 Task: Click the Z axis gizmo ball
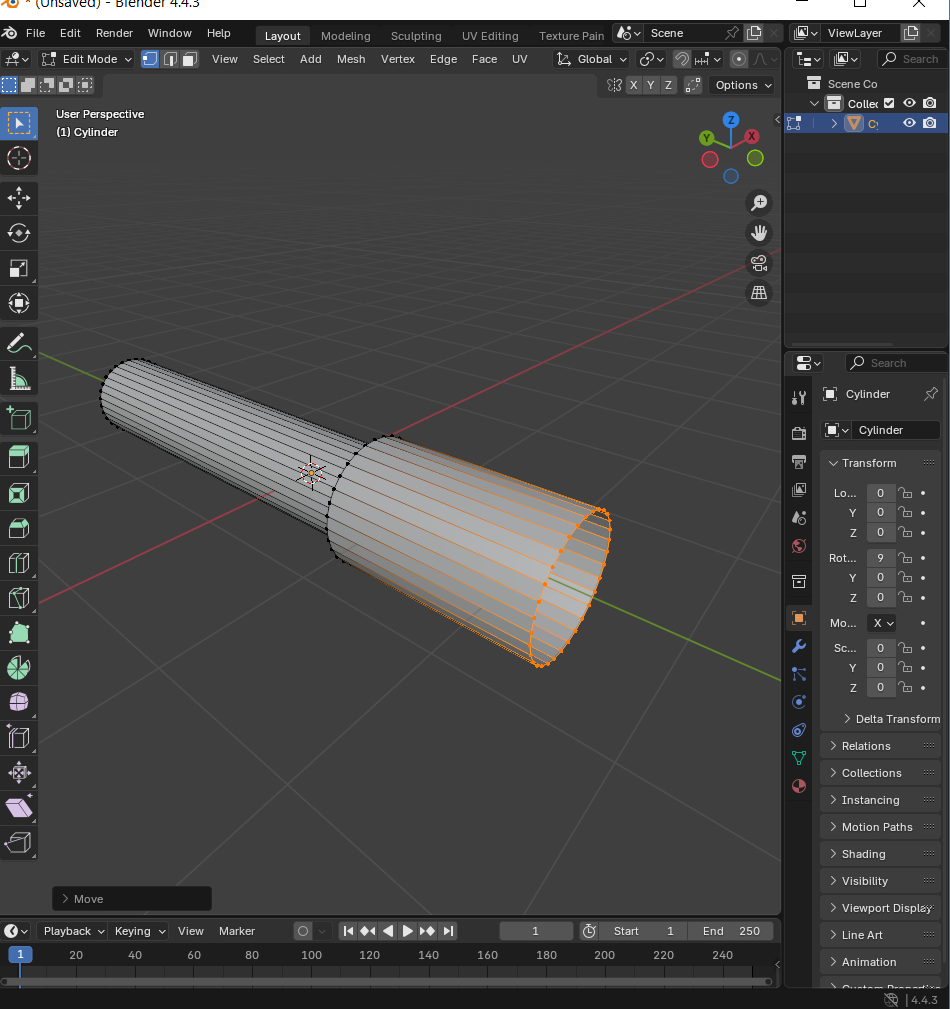[731, 120]
